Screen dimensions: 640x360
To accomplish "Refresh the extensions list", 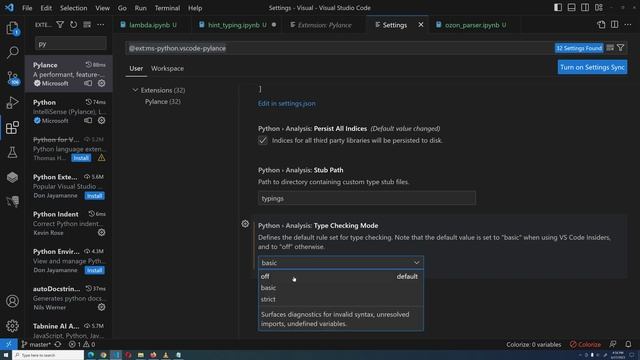I will (x=73, y=25).
